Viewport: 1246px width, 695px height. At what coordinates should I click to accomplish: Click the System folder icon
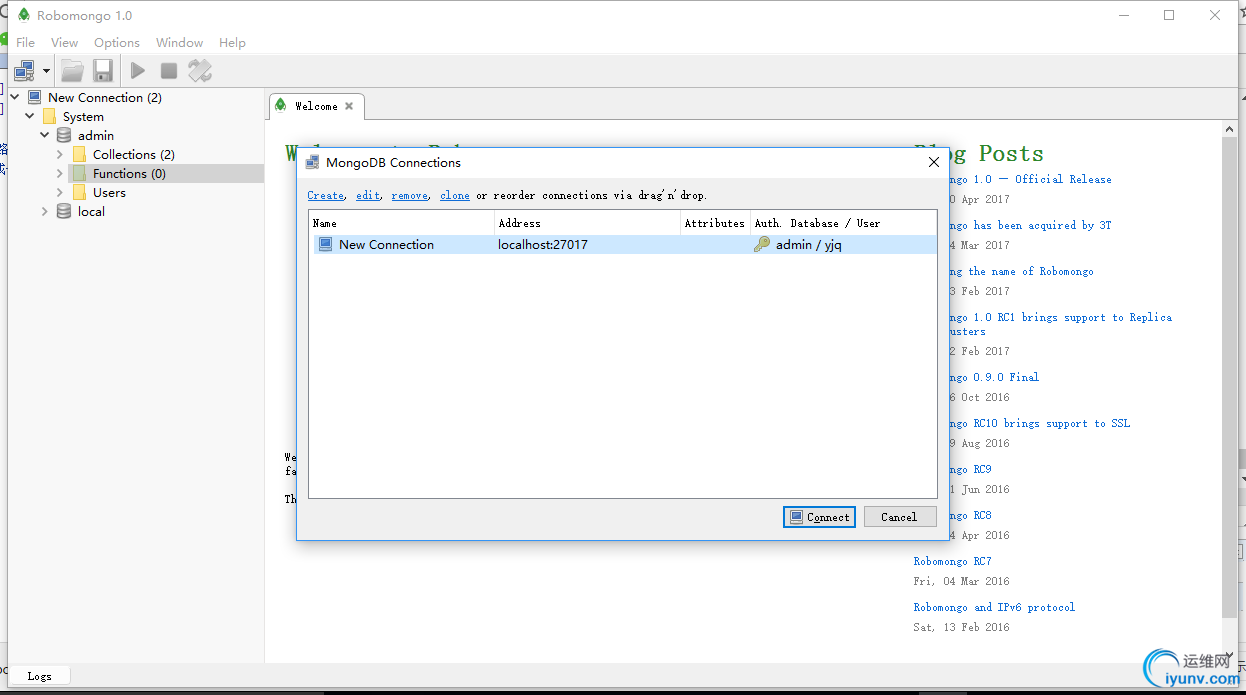tap(49, 117)
